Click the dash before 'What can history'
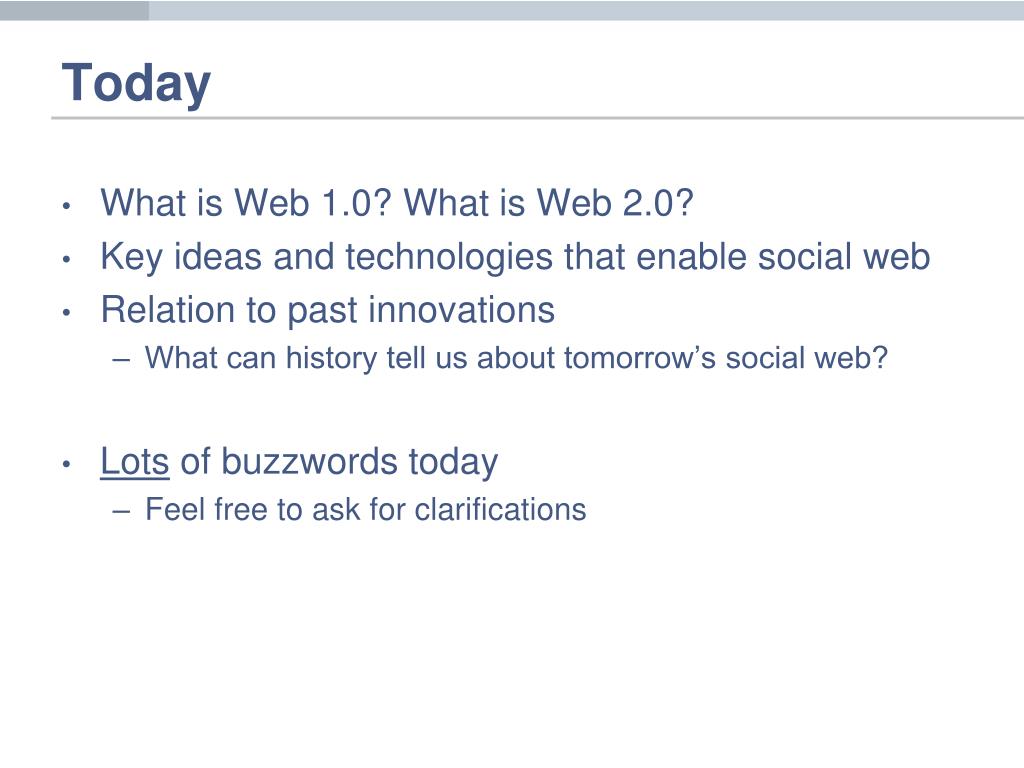Screen dimensions: 1024x768 pos(121,360)
